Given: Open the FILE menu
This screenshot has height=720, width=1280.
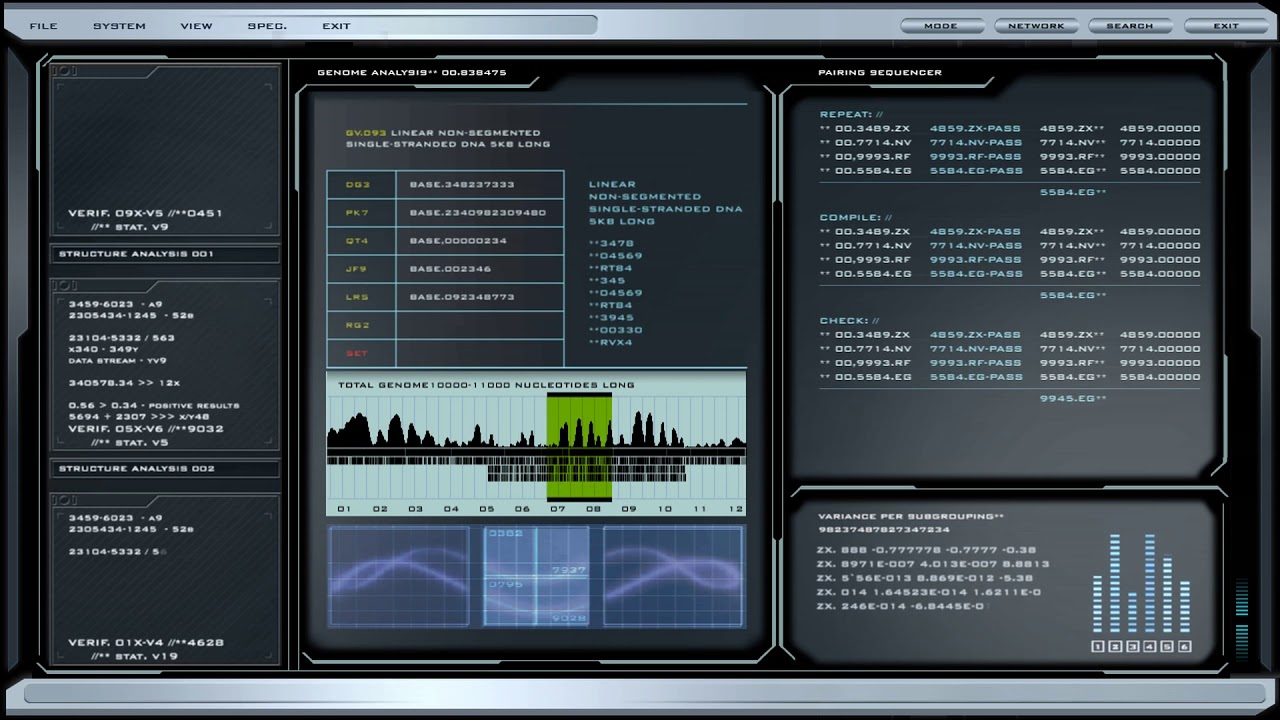Looking at the screenshot, I should pos(43,25).
